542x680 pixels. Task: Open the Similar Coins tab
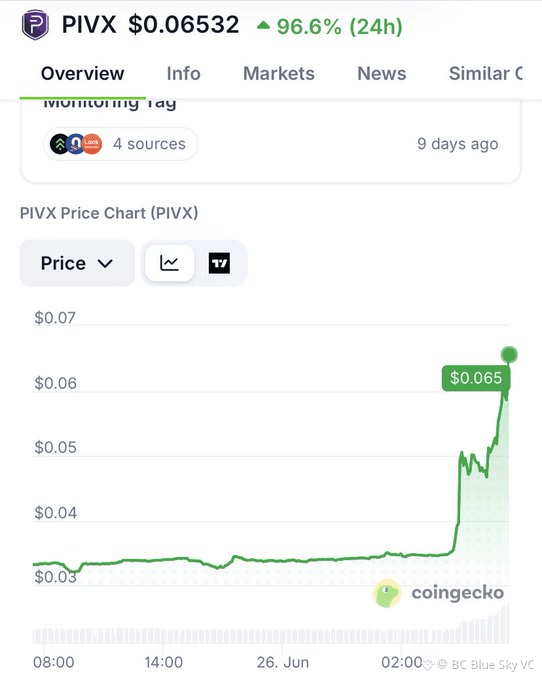[x=486, y=74]
